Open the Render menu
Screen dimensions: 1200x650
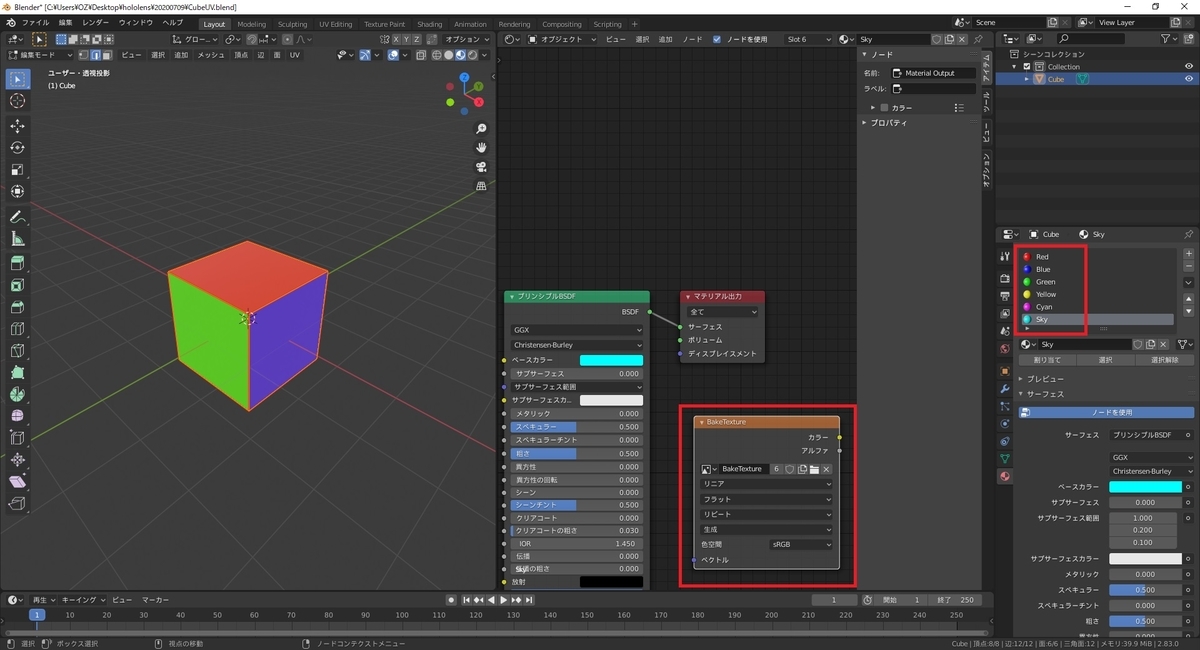coord(96,22)
